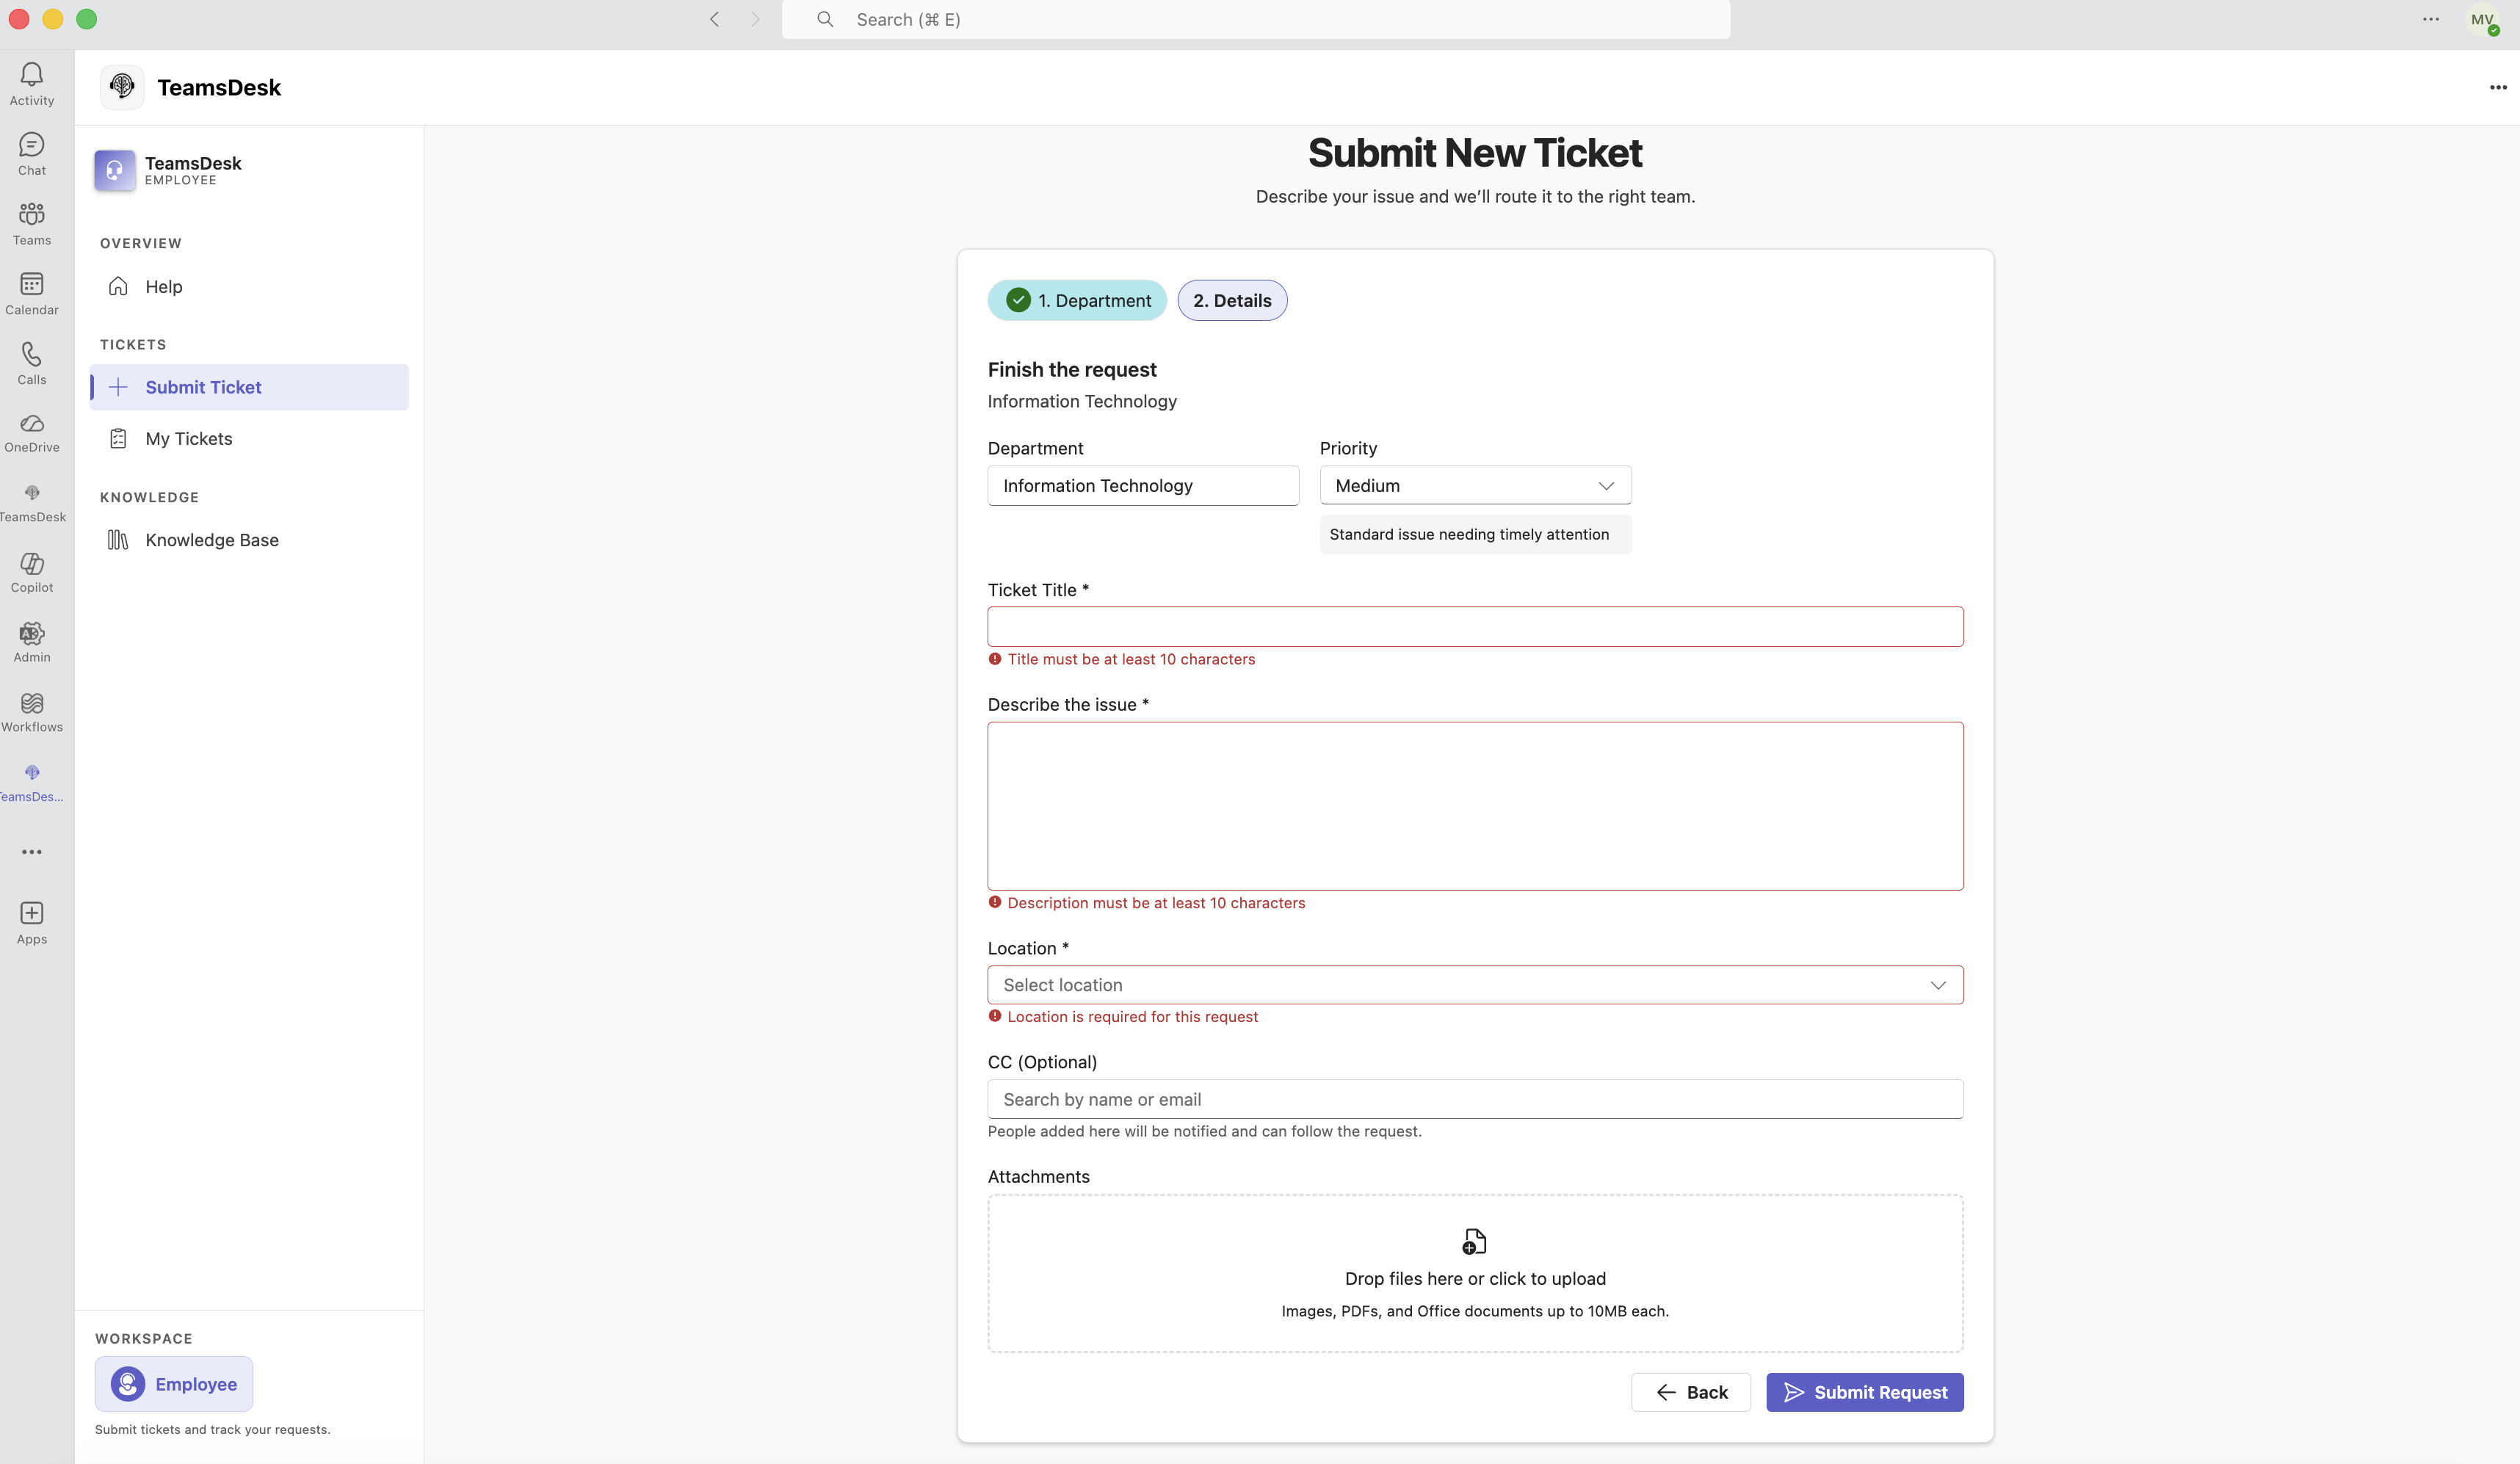Open app options ellipsis at header right
This screenshot has width=2520, height=1464.
pyautogui.click(x=2498, y=87)
